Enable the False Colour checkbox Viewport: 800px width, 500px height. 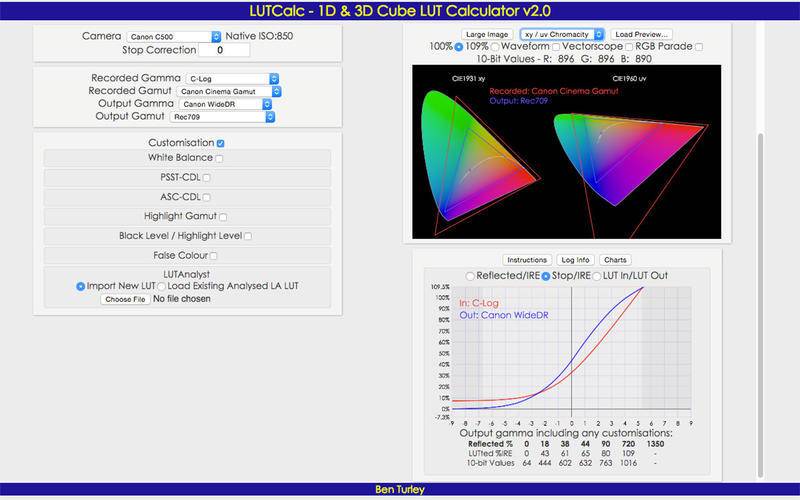pos(213,256)
